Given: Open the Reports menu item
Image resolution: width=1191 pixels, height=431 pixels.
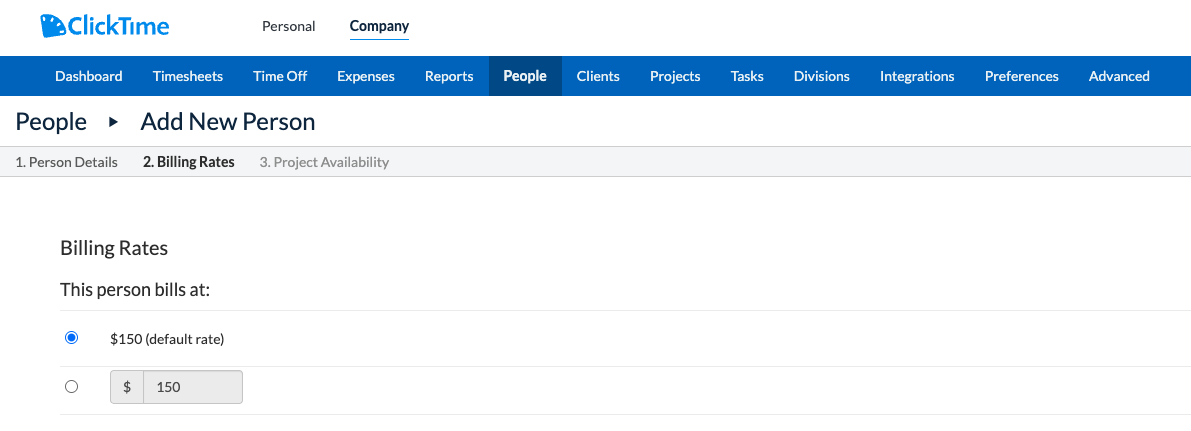Looking at the screenshot, I should click(x=449, y=76).
